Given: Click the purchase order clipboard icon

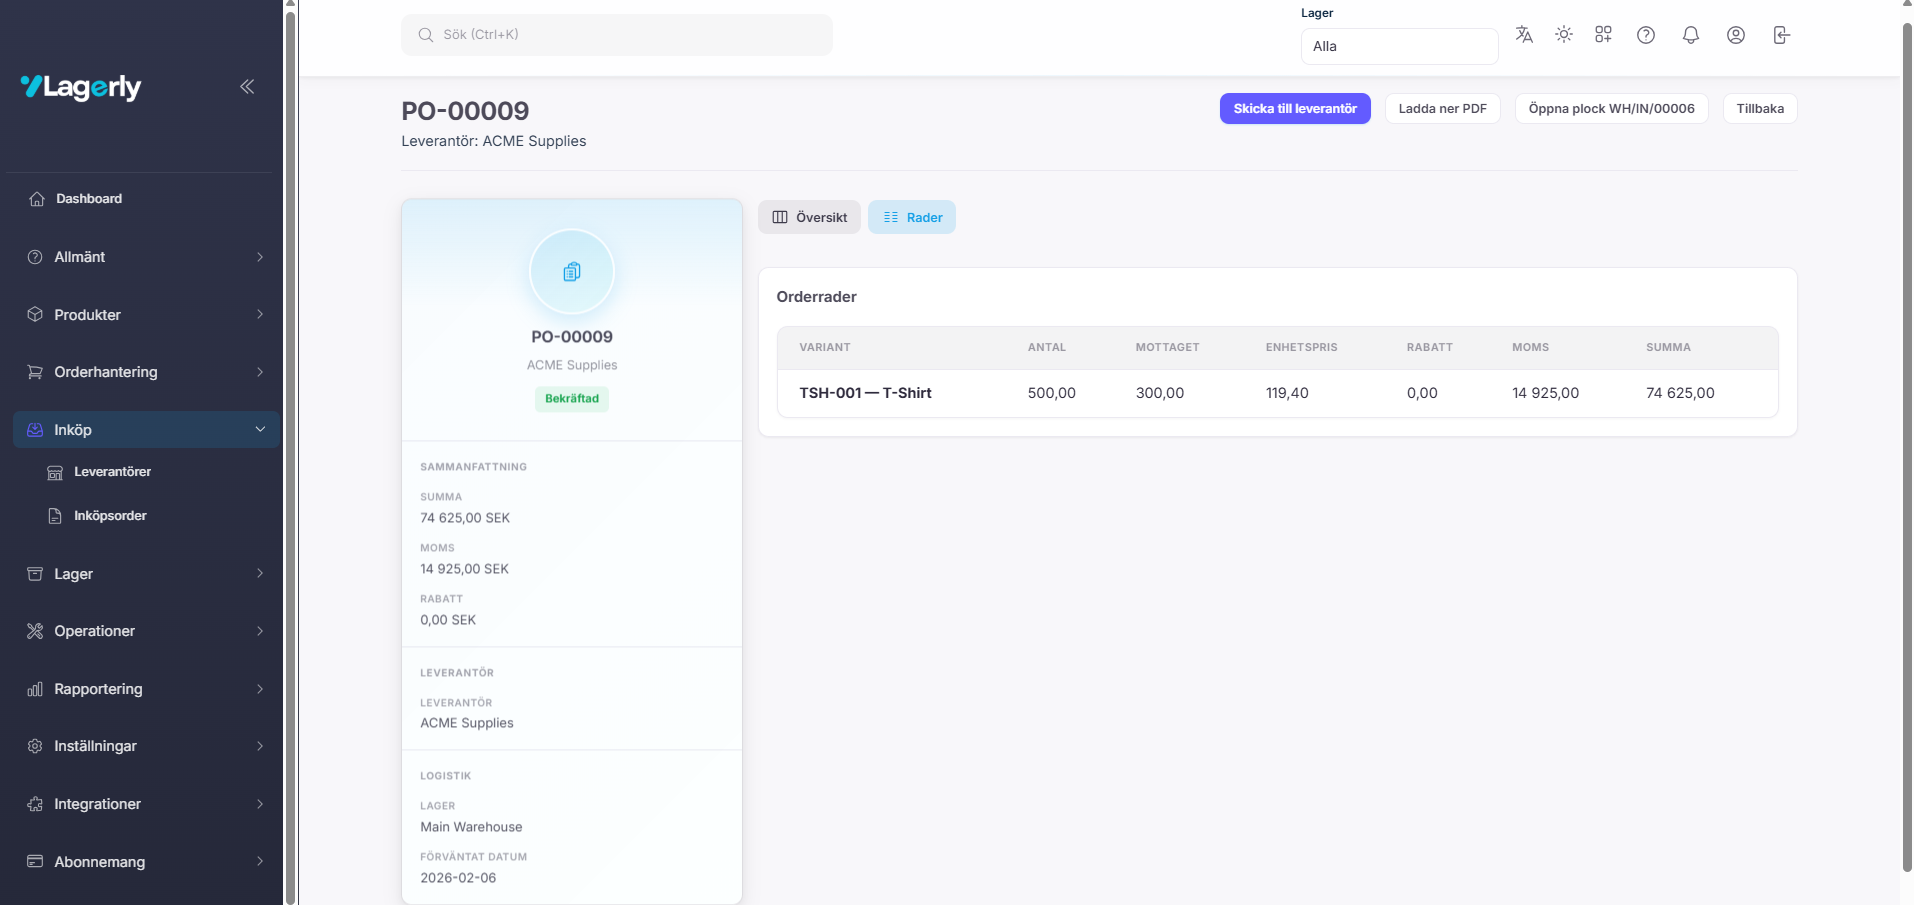Looking at the screenshot, I should [572, 272].
